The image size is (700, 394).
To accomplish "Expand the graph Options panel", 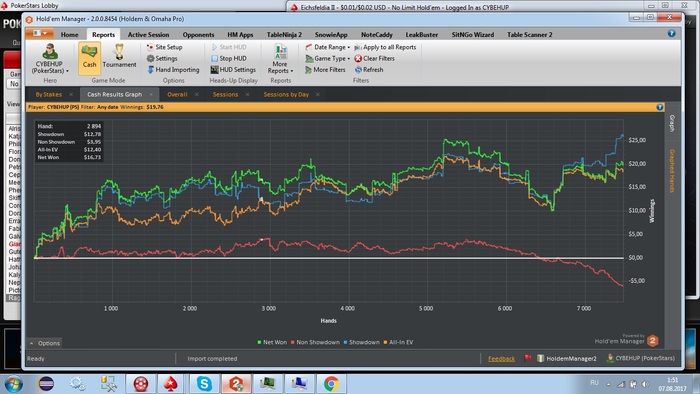I will [x=45, y=343].
